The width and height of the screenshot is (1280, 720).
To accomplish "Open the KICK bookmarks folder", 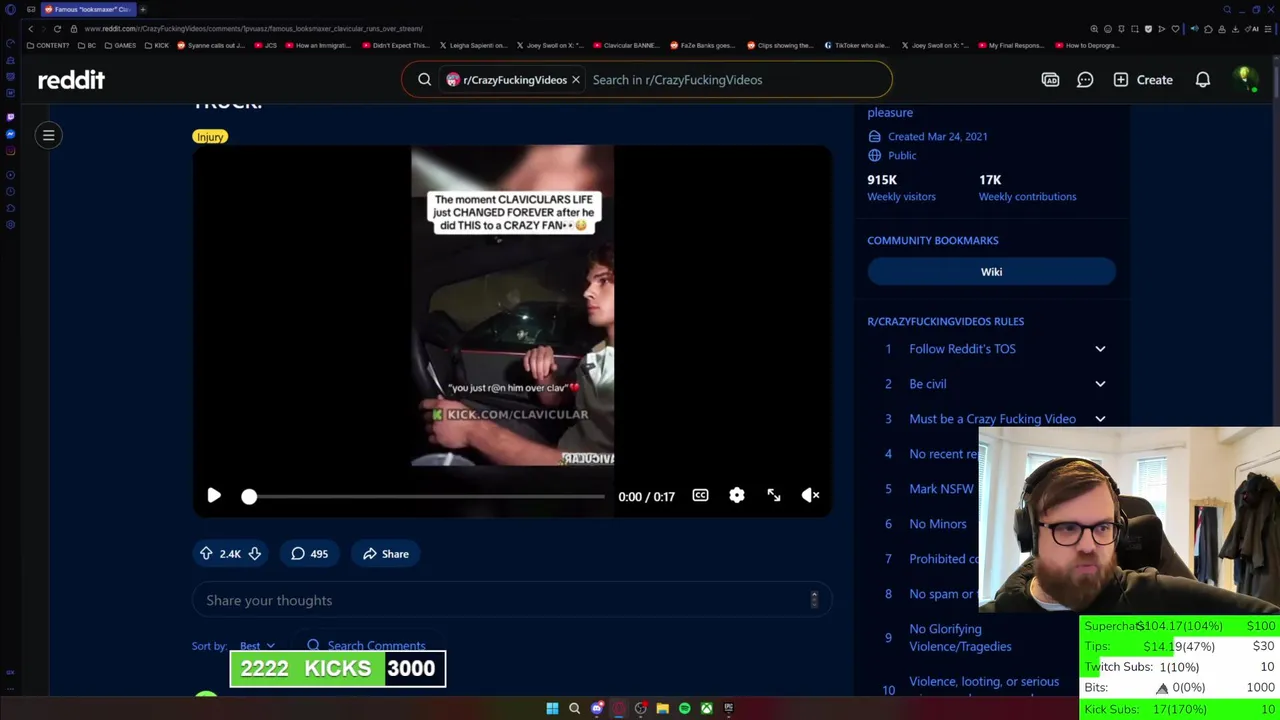I will (x=157, y=45).
